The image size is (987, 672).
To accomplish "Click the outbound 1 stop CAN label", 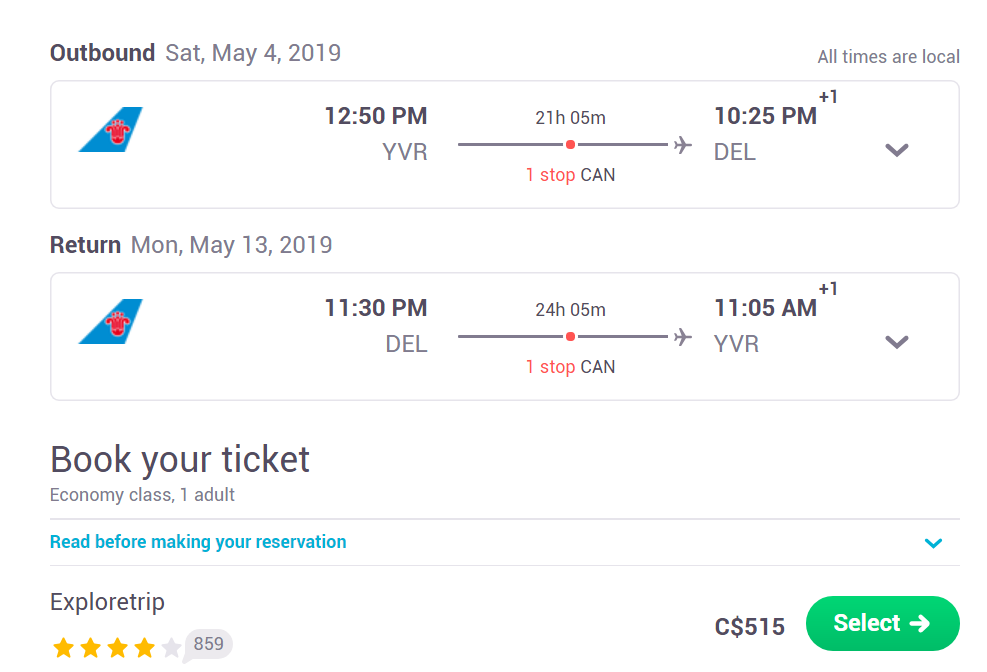I will (x=570, y=174).
